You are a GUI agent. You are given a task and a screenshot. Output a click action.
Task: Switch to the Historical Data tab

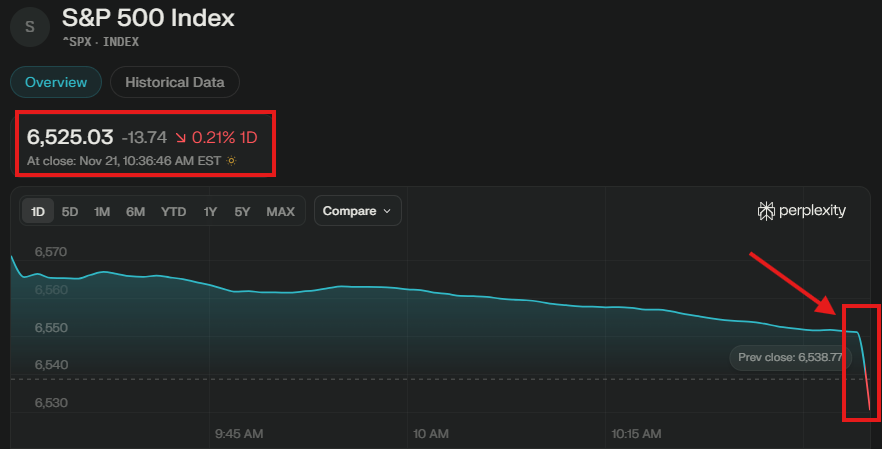coord(175,82)
